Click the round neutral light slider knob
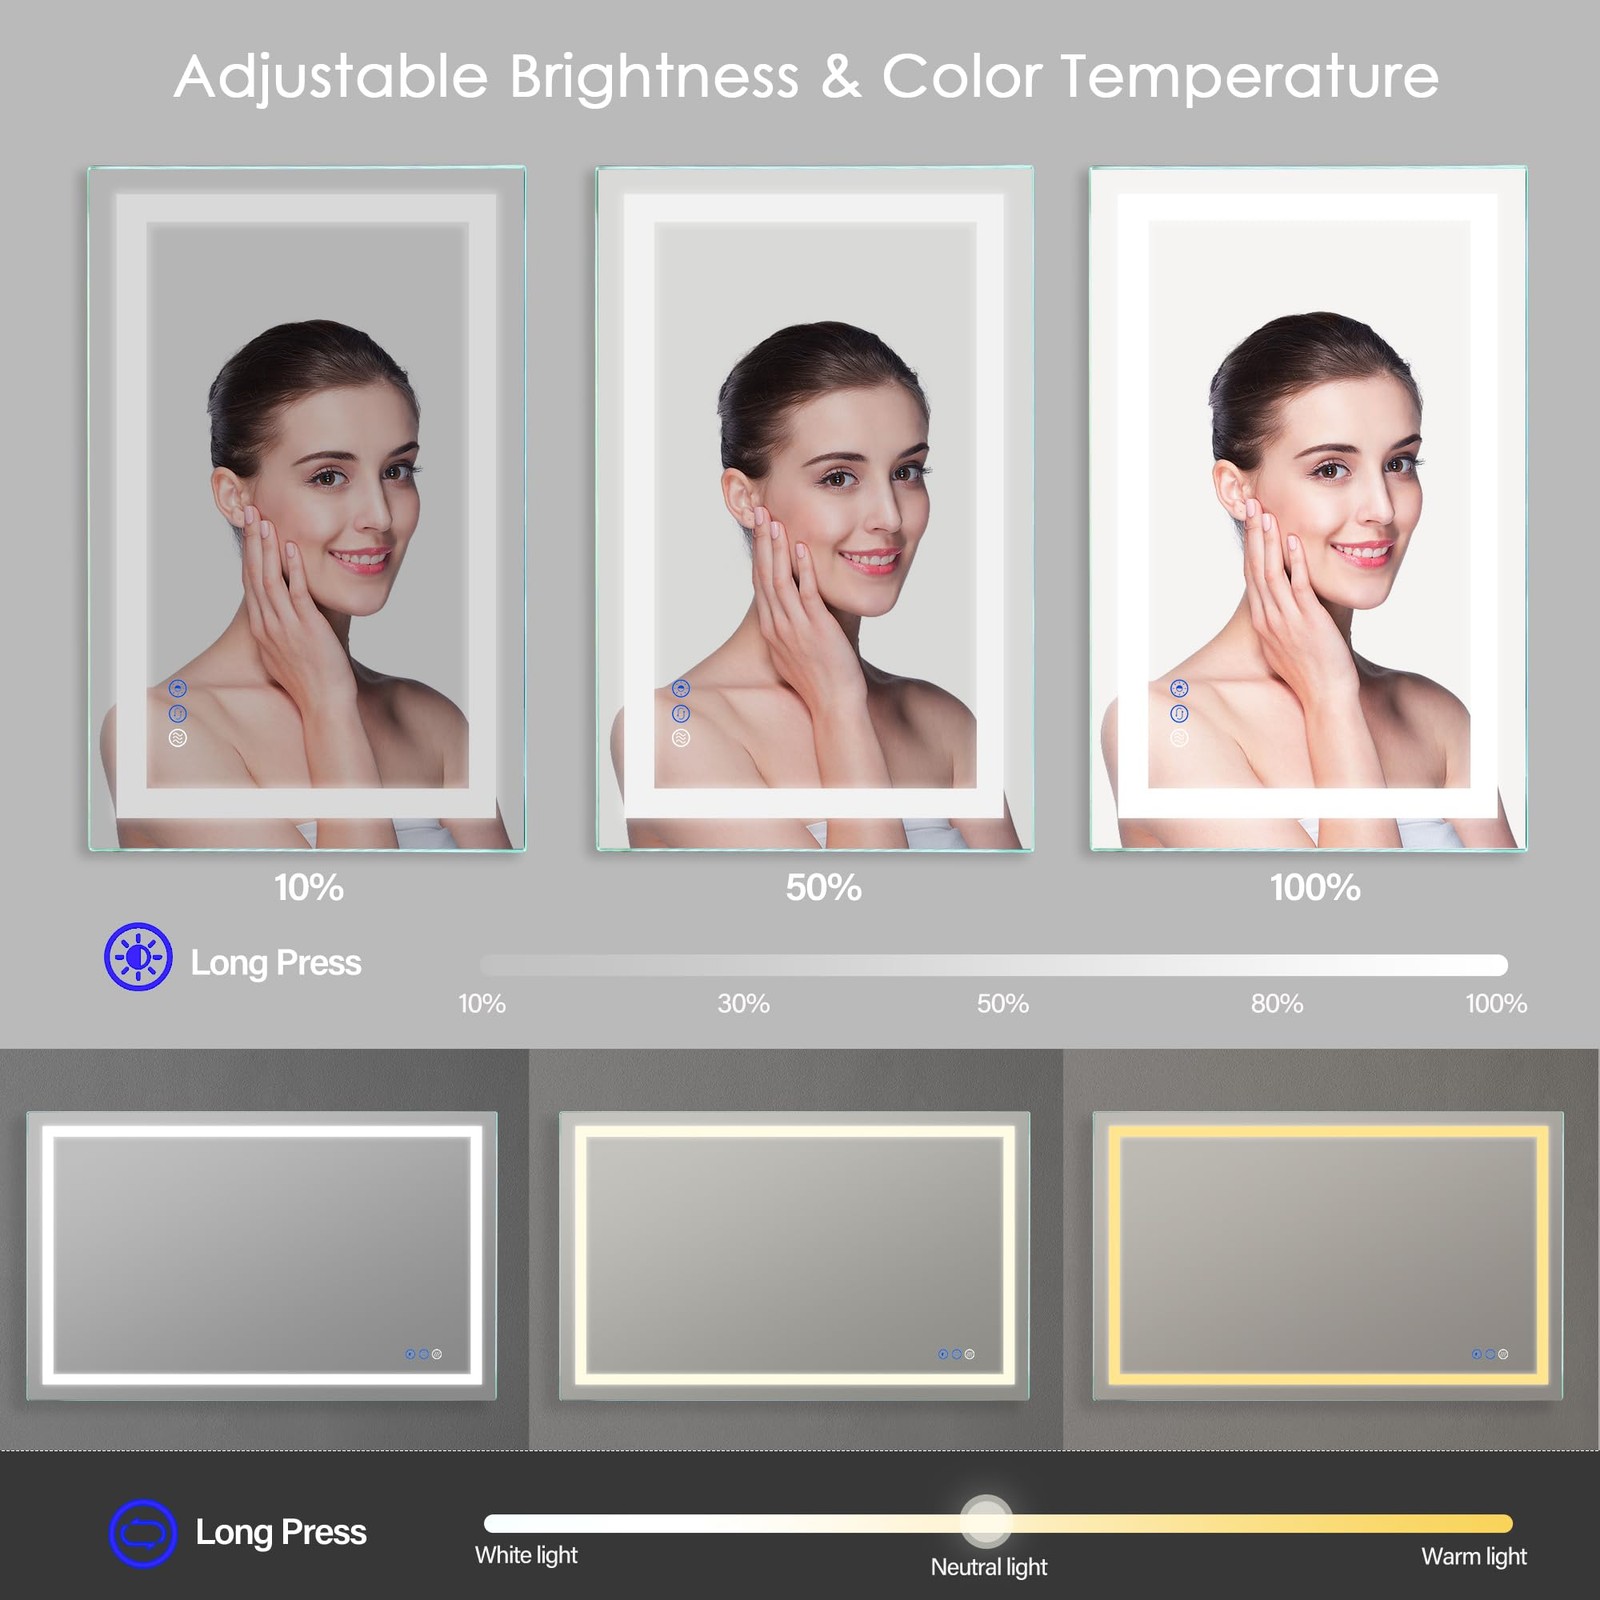This screenshot has width=1600, height=1600. pos(987,1521)
